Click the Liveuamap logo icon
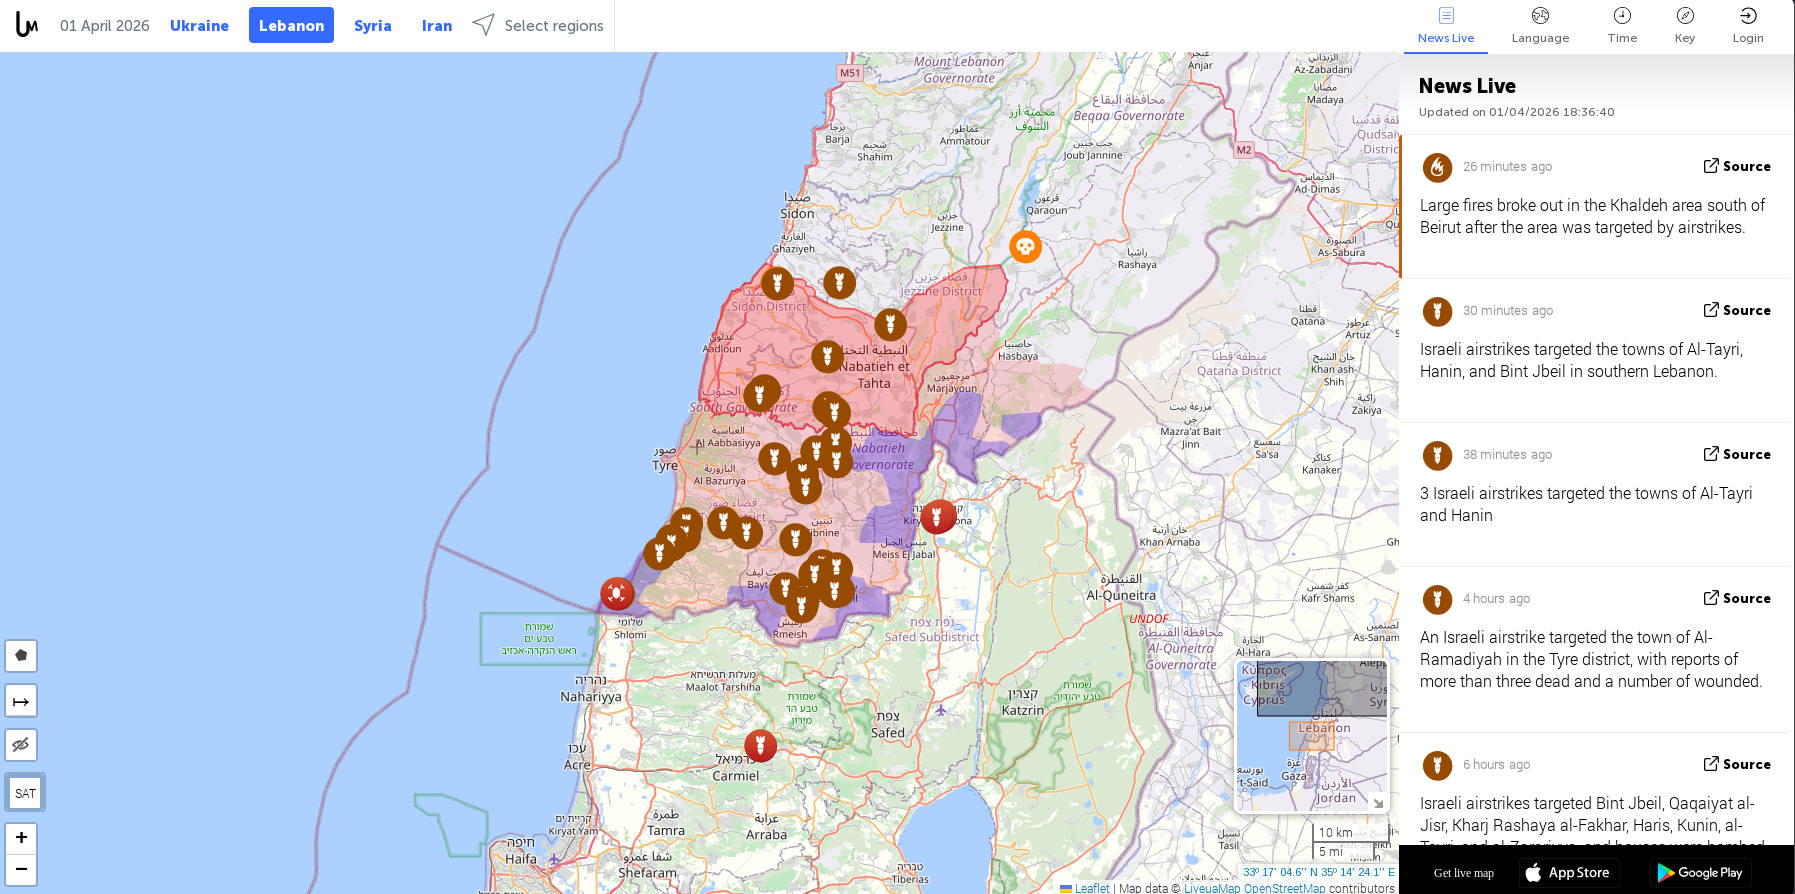The height and width of the screenshot is (894, 1795). tap(27, 25)
